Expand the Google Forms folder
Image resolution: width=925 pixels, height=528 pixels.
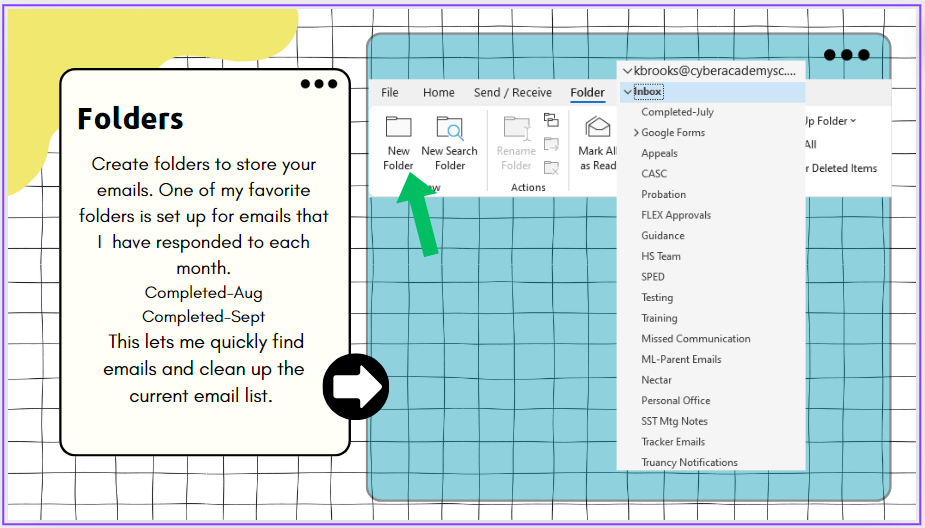[636, 133]
